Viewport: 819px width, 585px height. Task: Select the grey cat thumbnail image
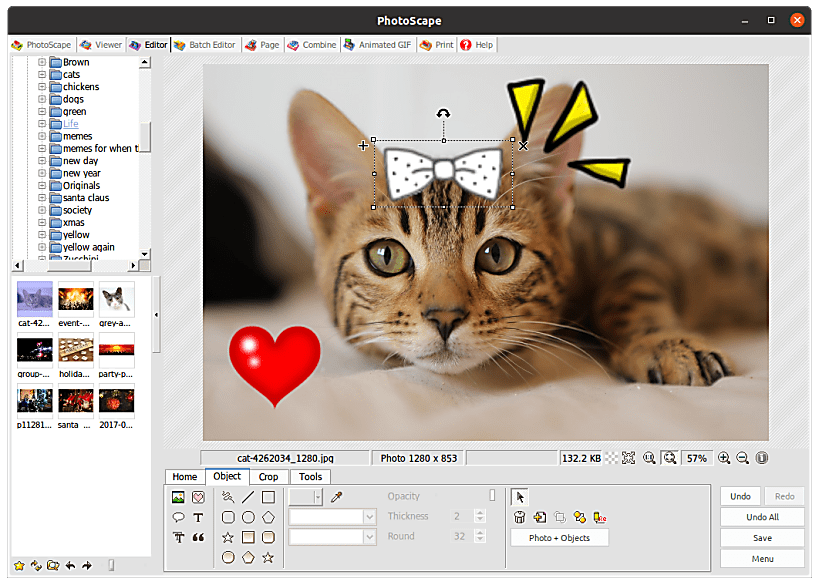coord(117,299)
